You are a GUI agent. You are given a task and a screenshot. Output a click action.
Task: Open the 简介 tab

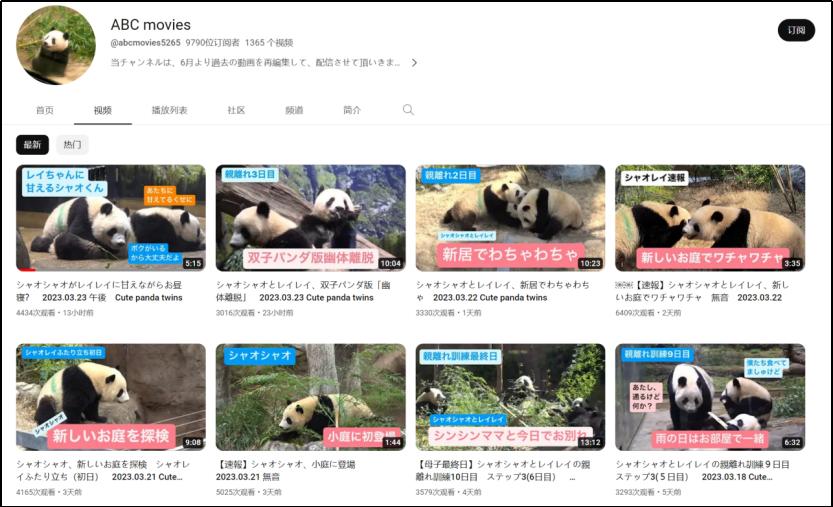[352, 110]
